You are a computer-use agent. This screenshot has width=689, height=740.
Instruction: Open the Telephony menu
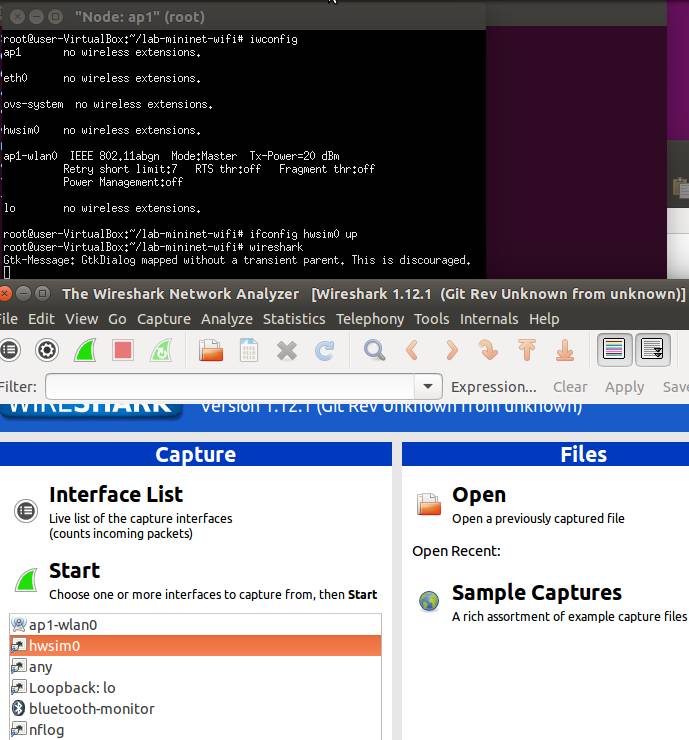click(370, 319)
